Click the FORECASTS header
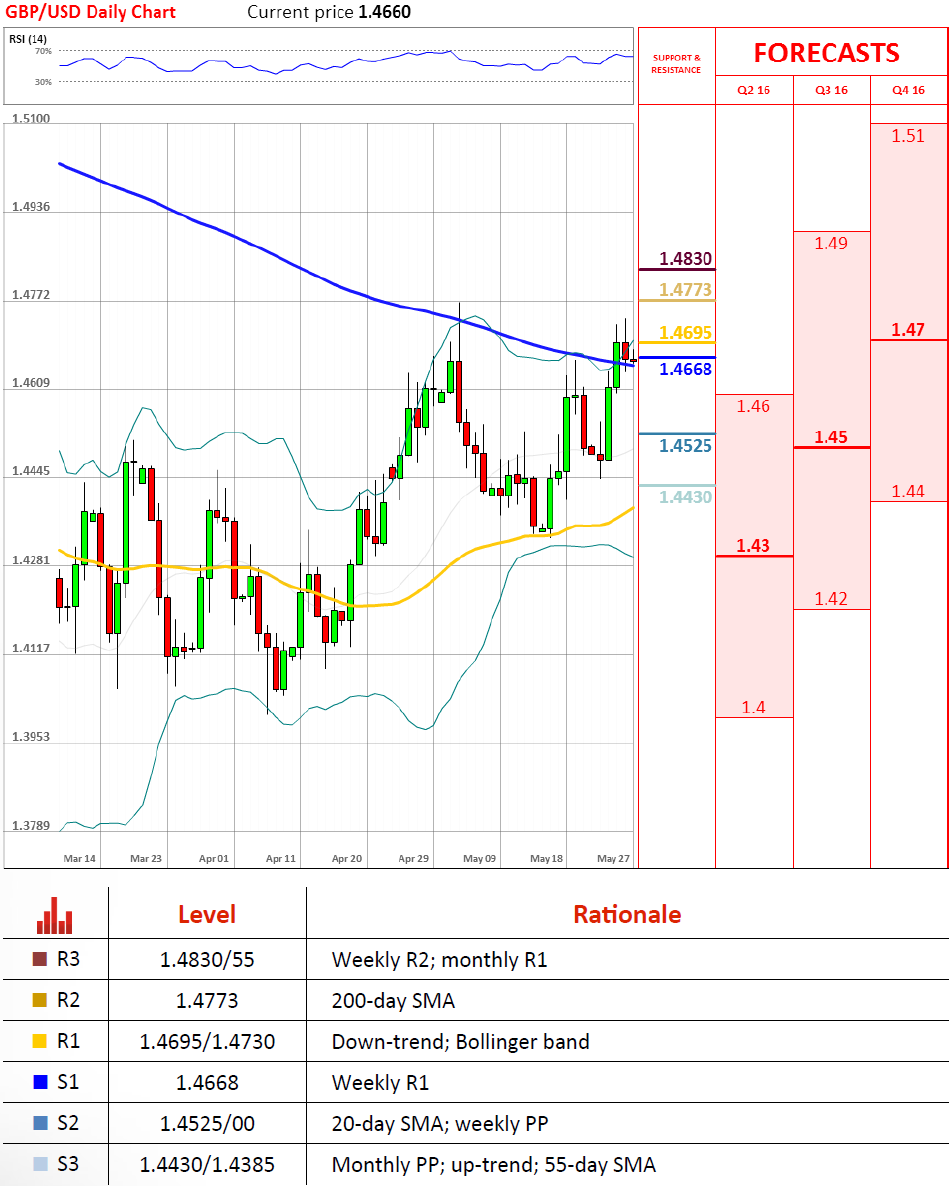Image resolution: width=951 pixels, height=1186 pixels. tap(826, 53)
